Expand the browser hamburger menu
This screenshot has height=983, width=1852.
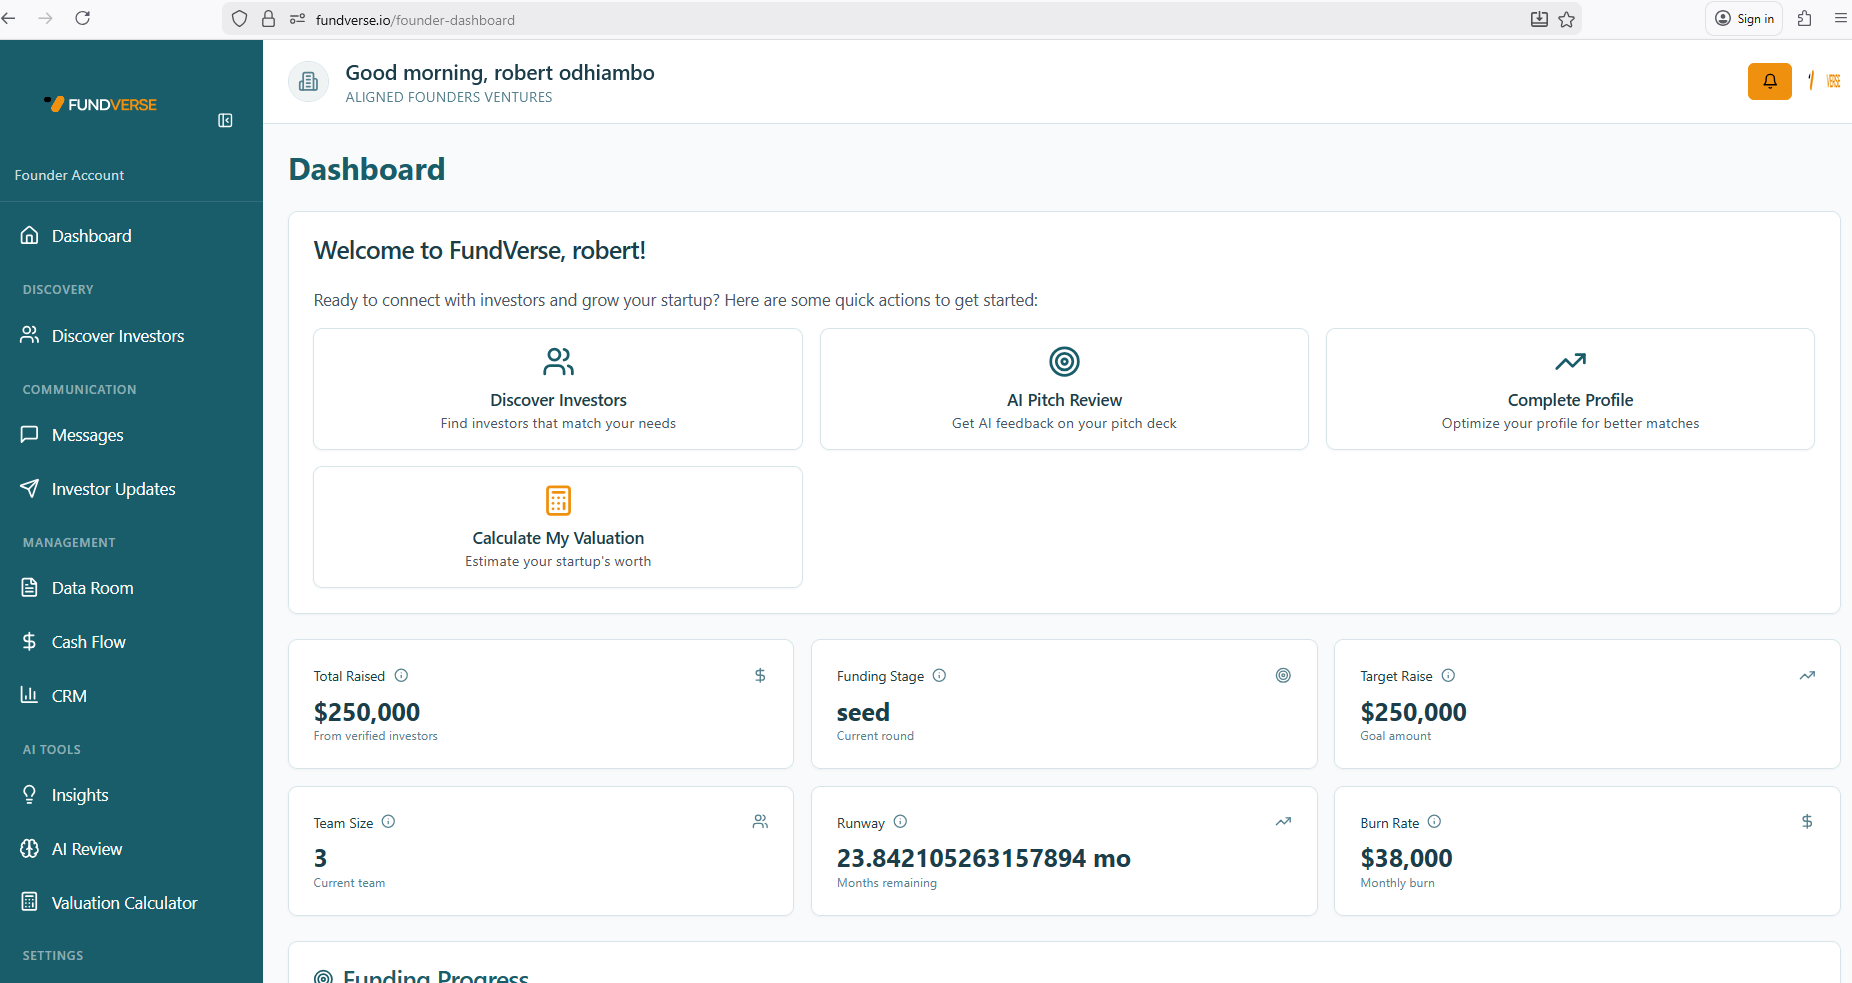1840,18
